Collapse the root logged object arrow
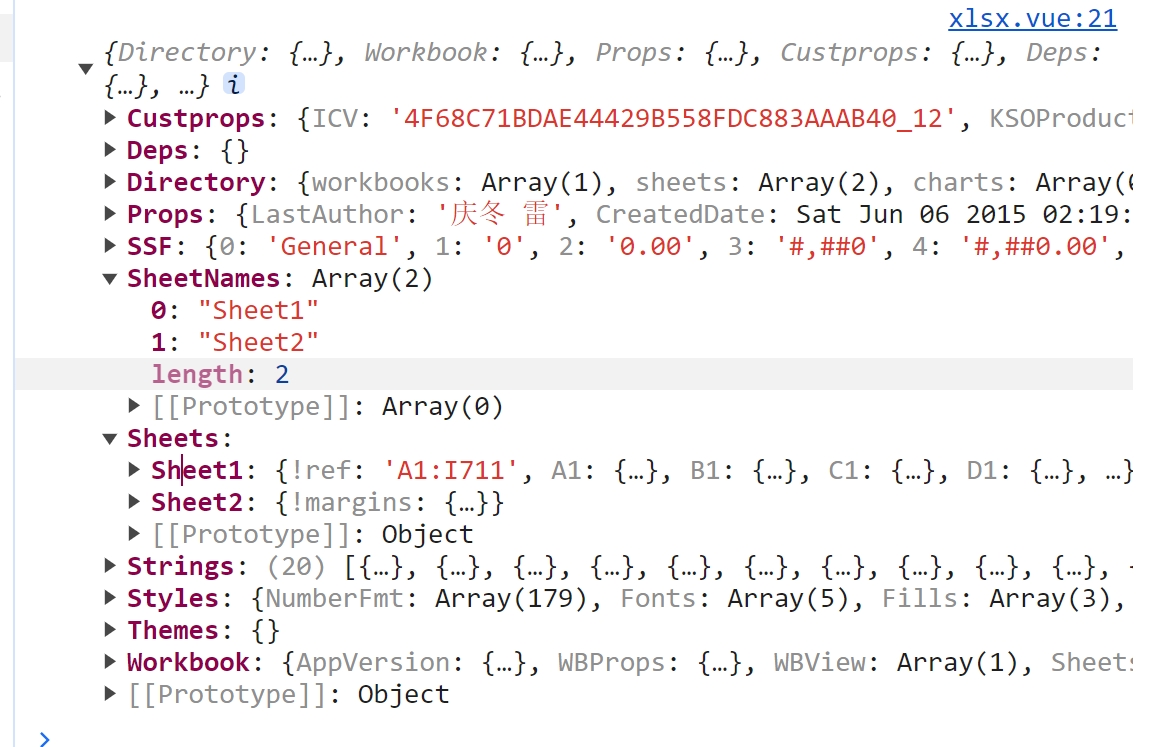Viewport: 1167px width, 747px height. pos(85,69)
